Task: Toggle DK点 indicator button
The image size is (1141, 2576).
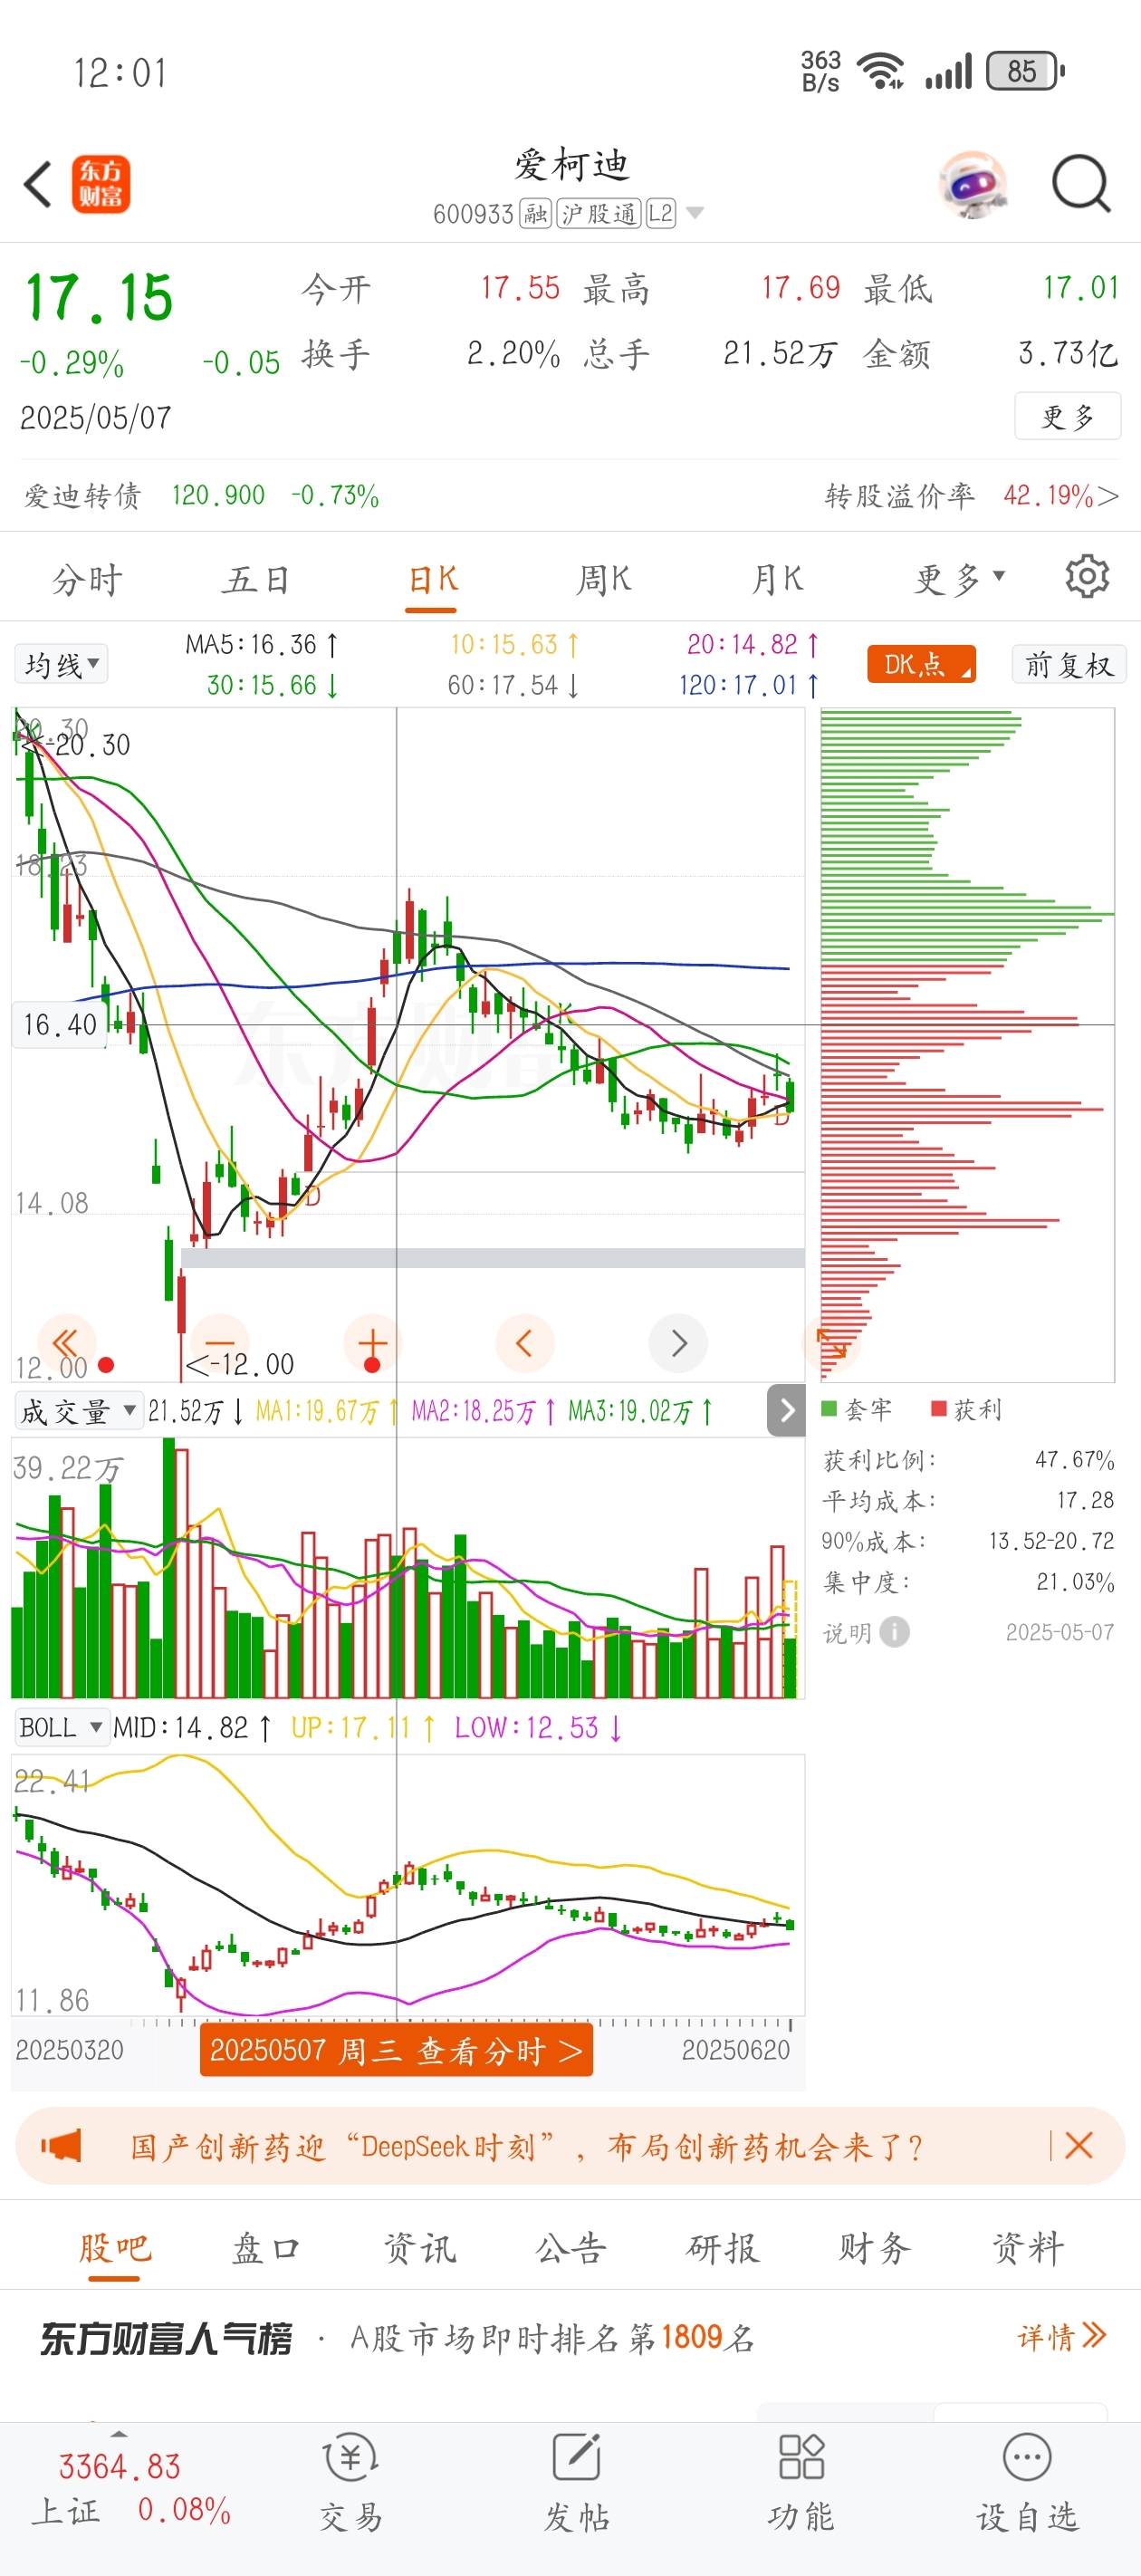Action: (922, 664)
